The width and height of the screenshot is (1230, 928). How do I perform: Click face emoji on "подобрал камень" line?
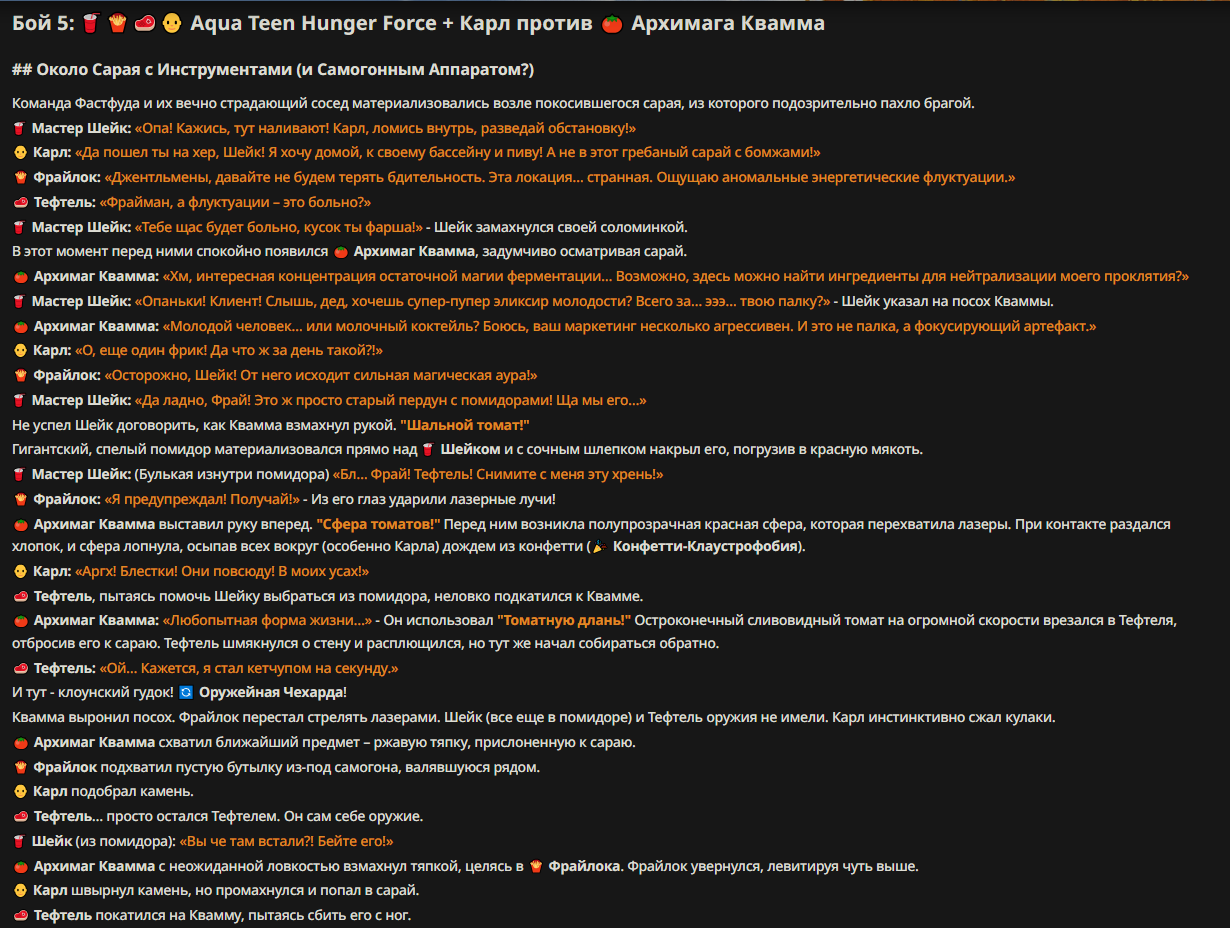[19, 792]
